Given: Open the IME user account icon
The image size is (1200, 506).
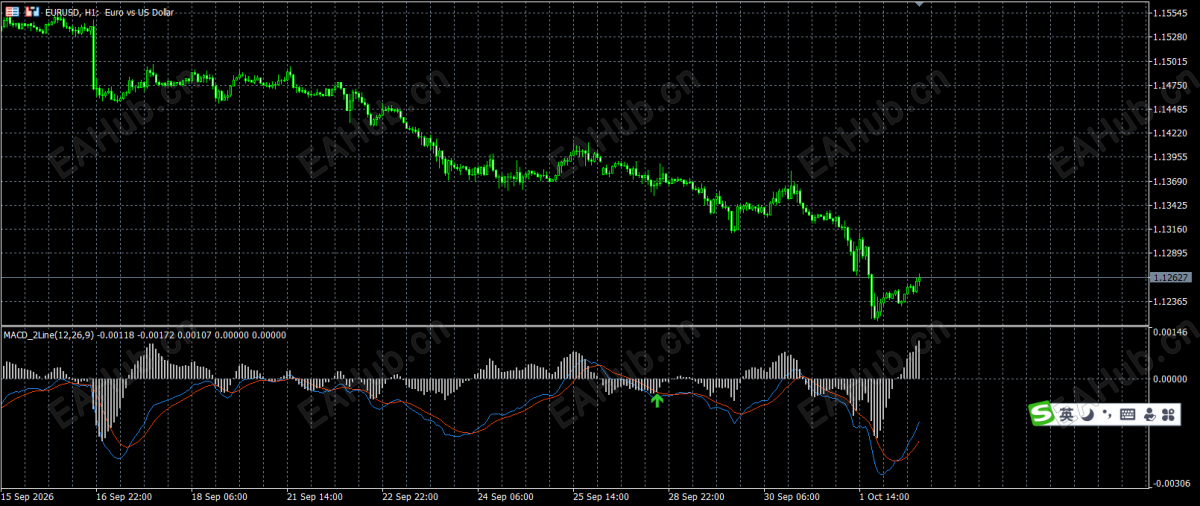Looking at the screenshot, I should coord(1149,414).
